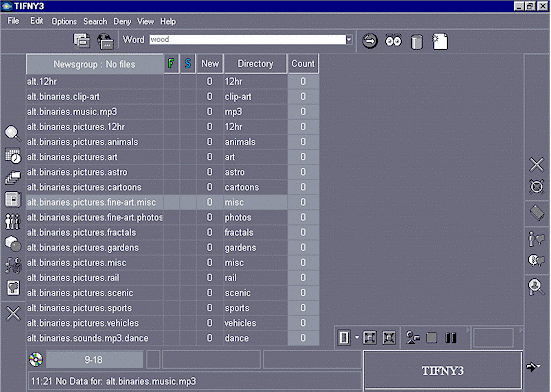Select the alt.12hr newsgroup row
This screenshot has width=551, height=392.
[x=173, y=81]
